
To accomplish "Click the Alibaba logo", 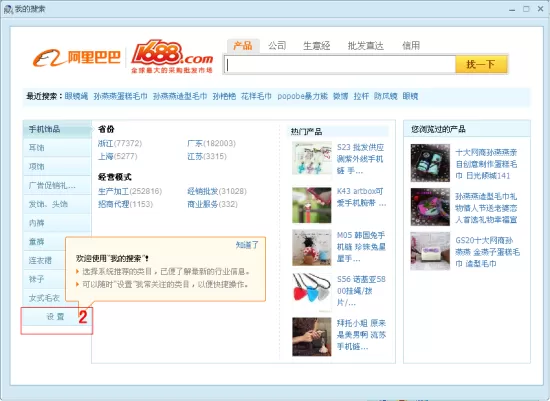I will coord(76,58).
